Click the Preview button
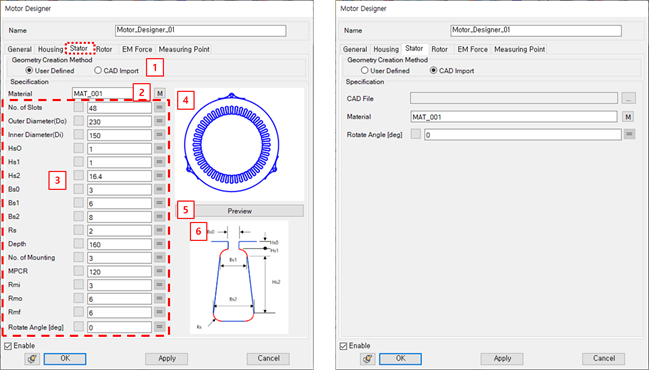650x371 pixels. 240,211
